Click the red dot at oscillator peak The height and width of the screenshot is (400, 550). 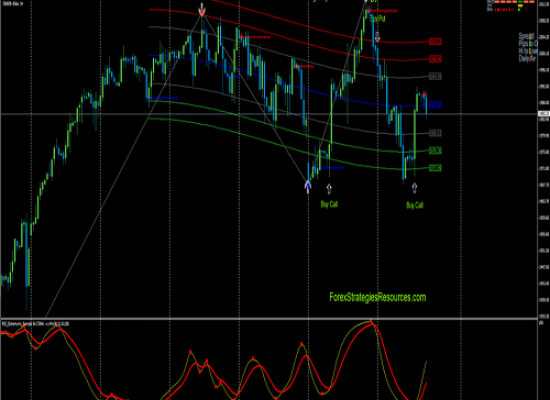371,321
